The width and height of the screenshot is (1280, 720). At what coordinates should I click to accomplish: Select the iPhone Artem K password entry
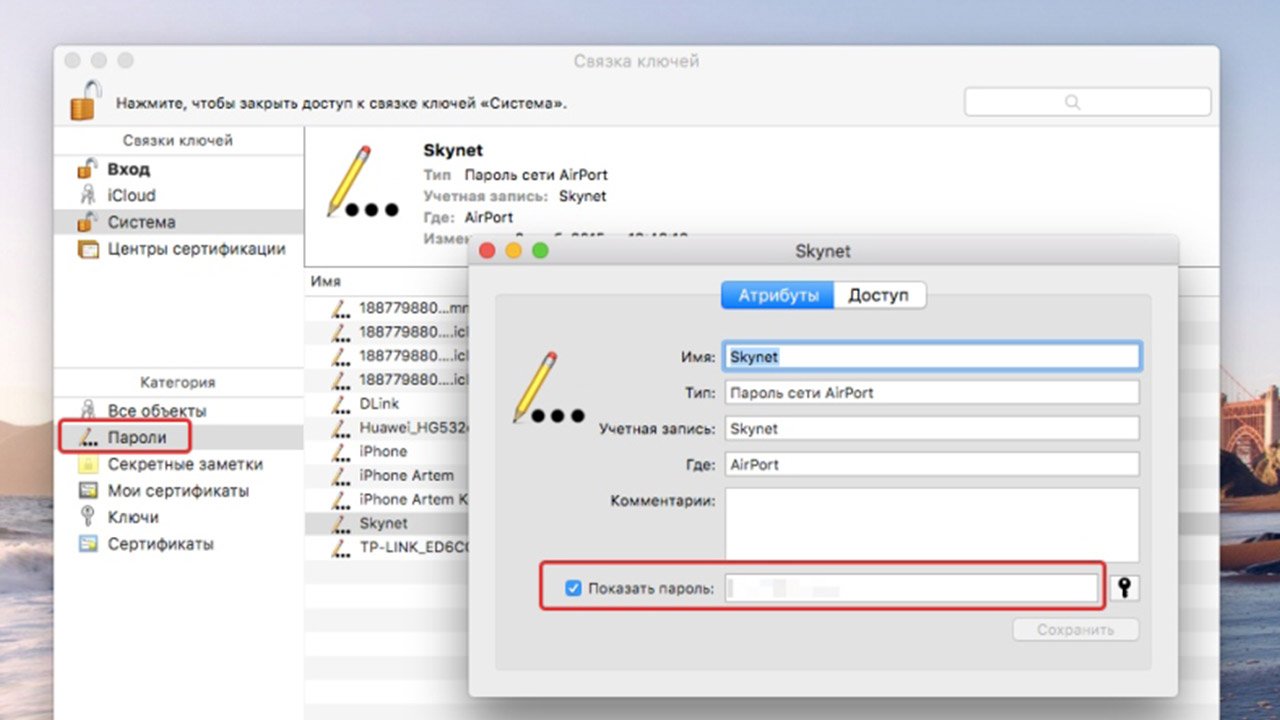coord(413,499)
